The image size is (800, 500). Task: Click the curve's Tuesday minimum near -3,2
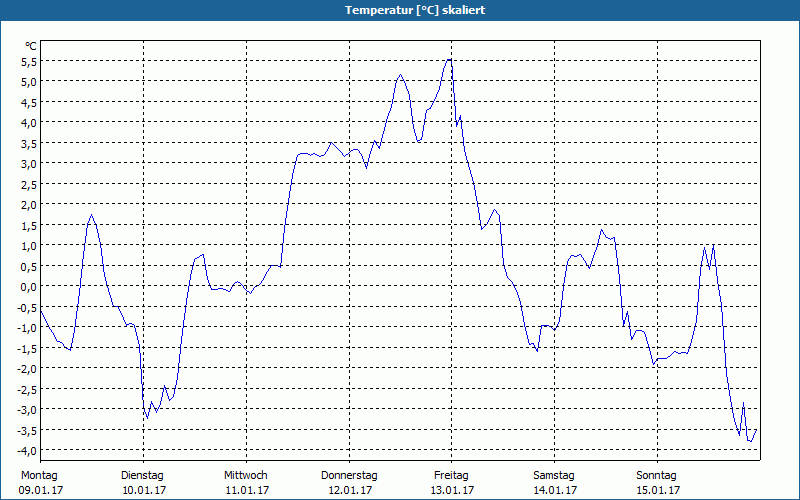(147, 418)
